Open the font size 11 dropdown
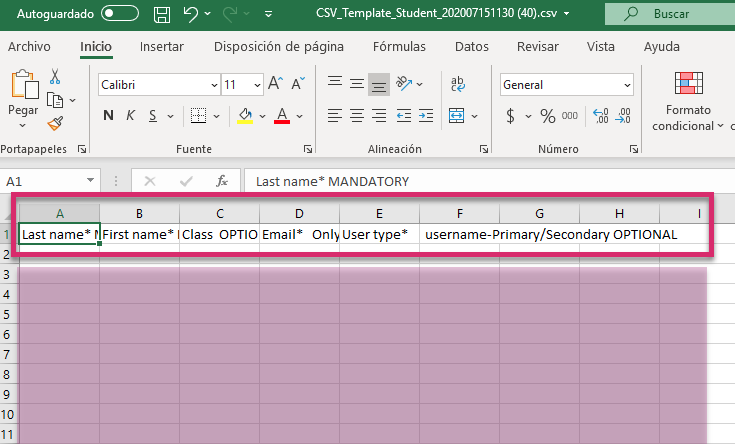The image size is (735, 444). (257, 85)
